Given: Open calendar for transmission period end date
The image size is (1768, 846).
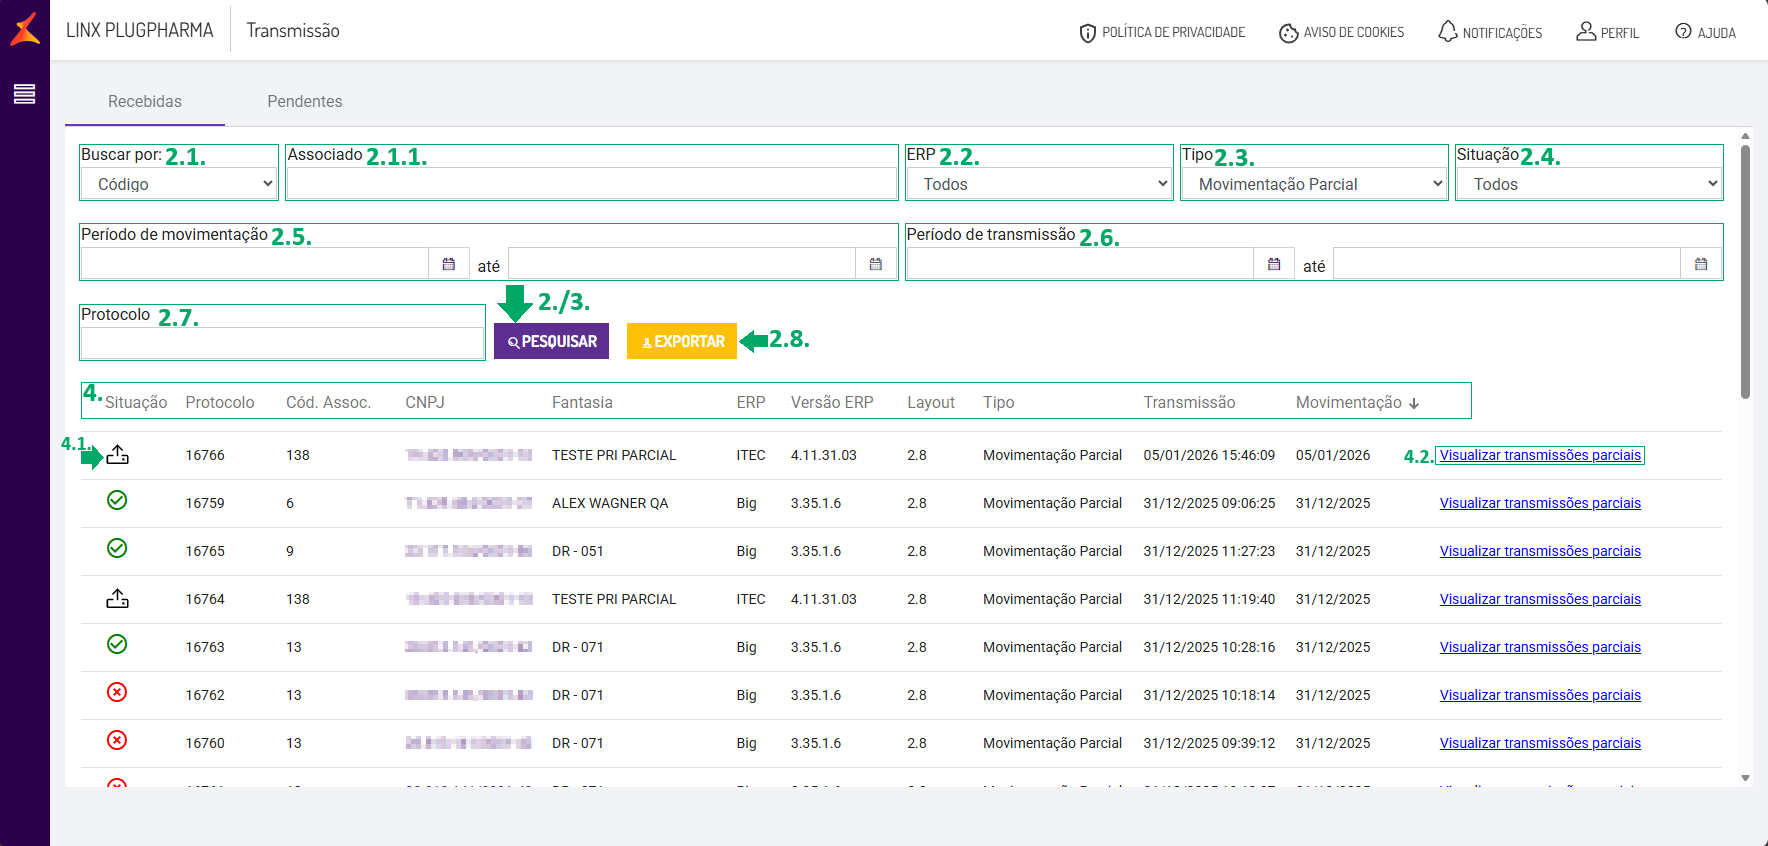Looking at the screenshot, I should click(x=1701, y=264).
